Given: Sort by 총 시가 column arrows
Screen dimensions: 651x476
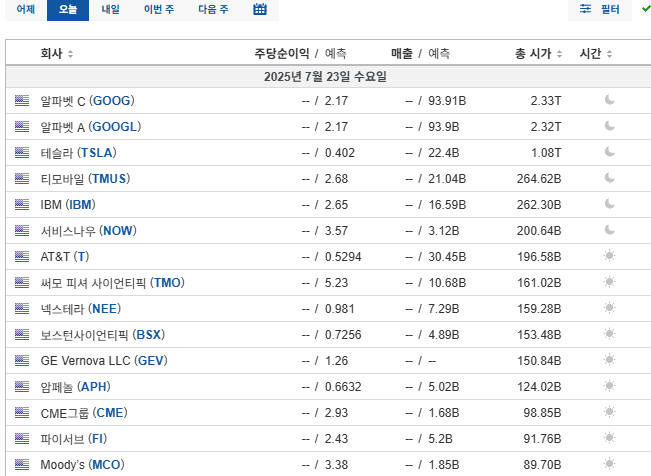Looking at the screenshot, I should 559,54.
